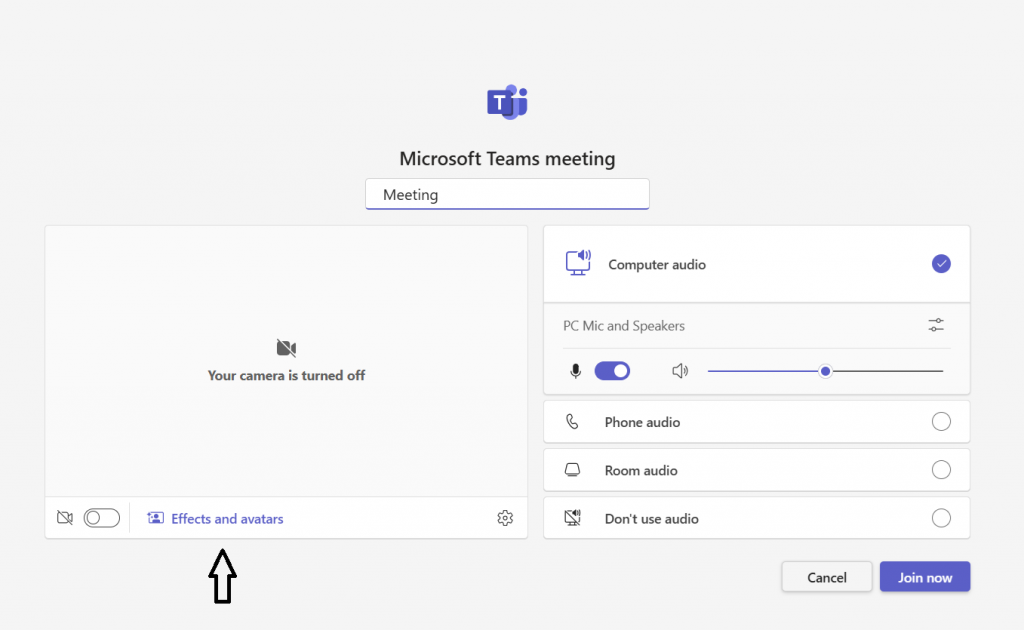This screenshot has width=1024, height=630.
Task: Click the Join now button
Action: 924,577
